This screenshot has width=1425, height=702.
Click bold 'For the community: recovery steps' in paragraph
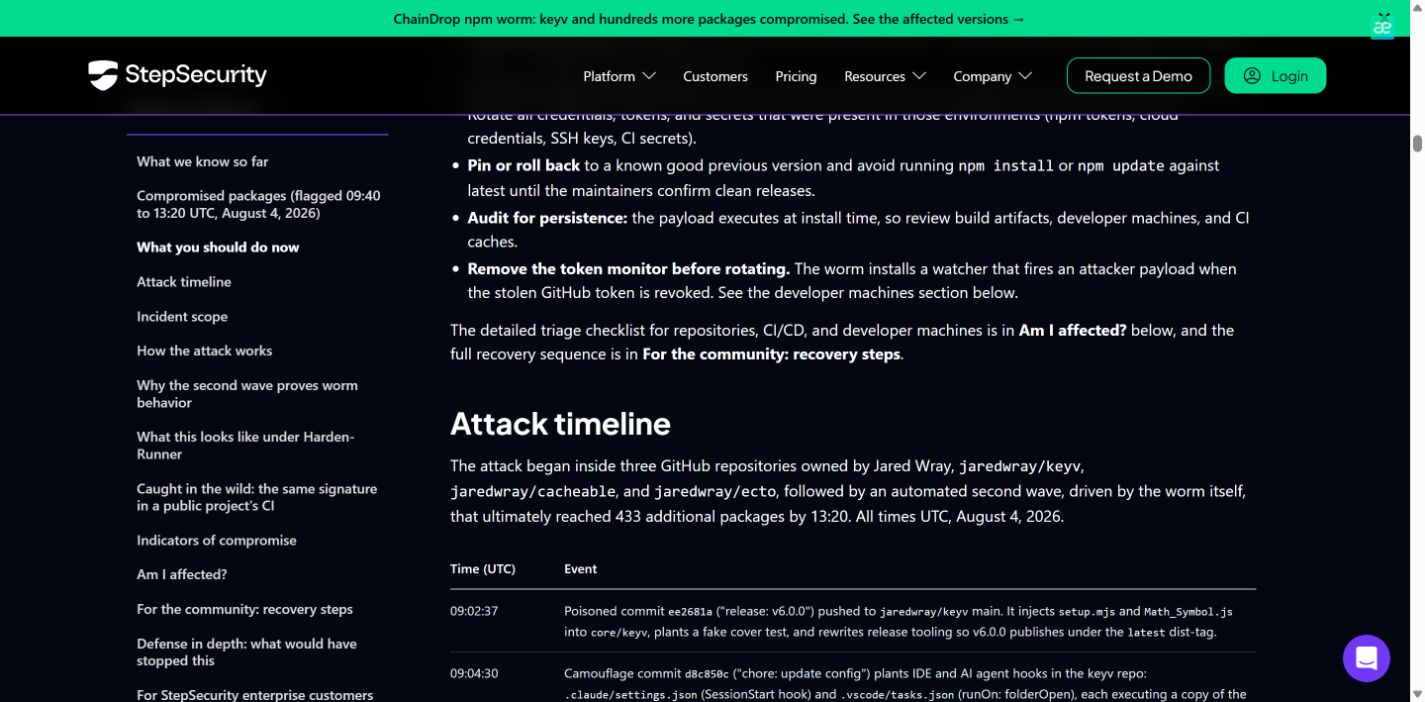point(771,354)
